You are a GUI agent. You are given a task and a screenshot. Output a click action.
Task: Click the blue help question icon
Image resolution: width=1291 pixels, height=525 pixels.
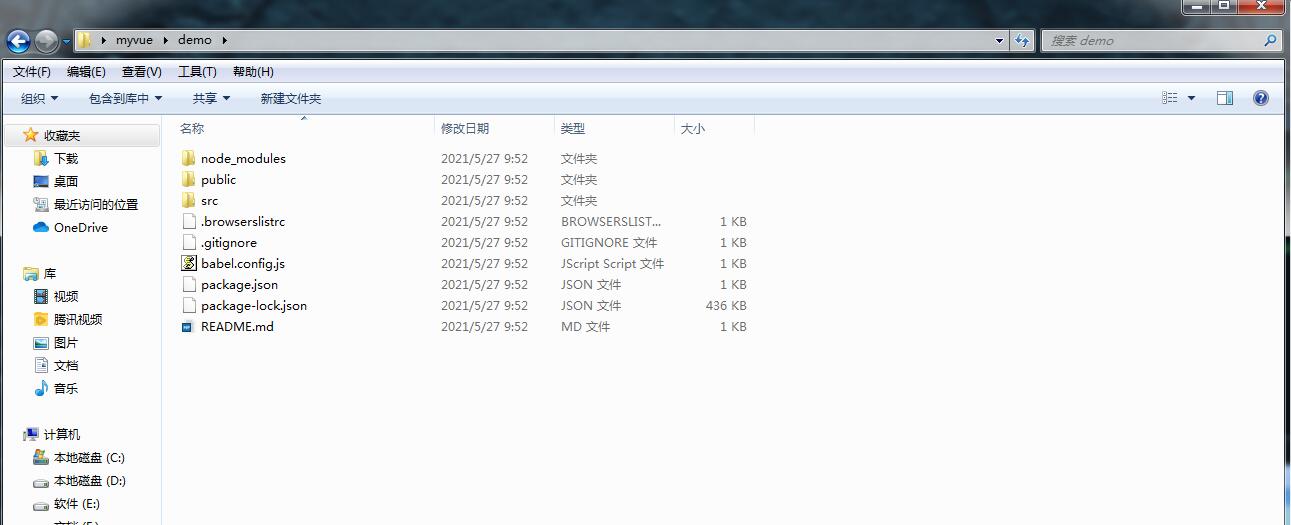click(1261, 98)
